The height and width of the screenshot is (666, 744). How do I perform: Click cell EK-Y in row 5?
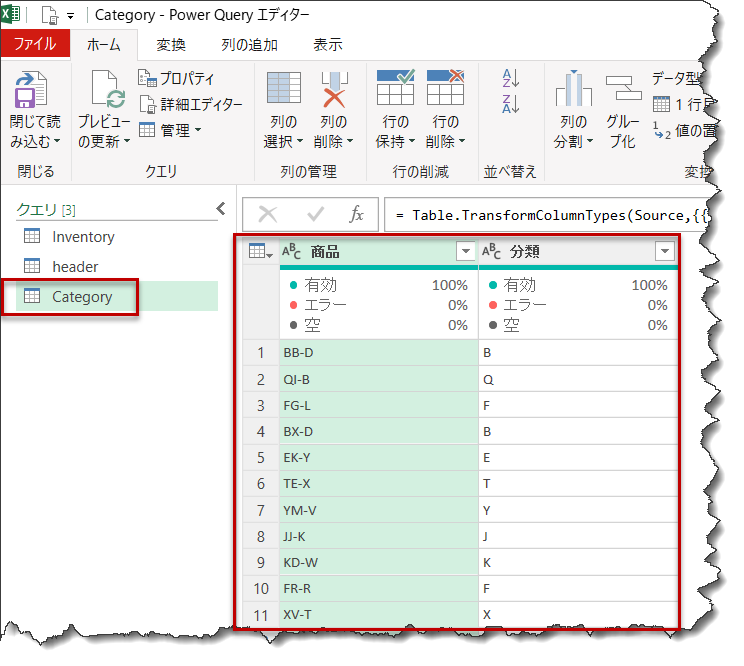379,458
